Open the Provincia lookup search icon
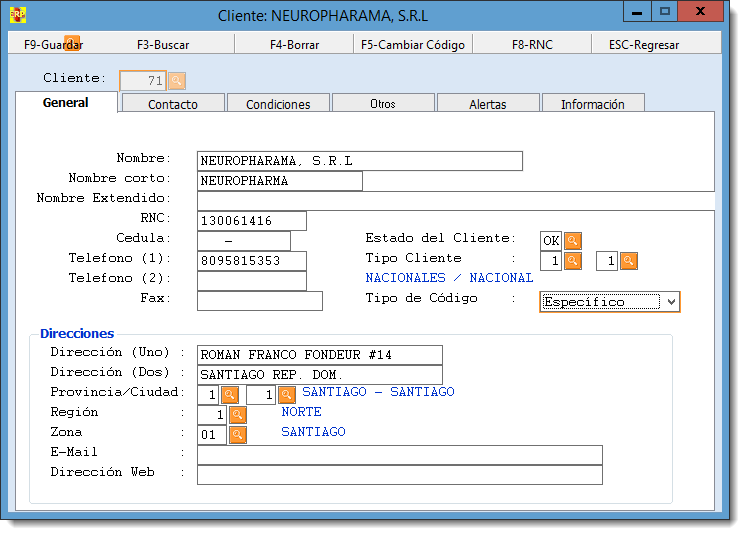Image resolution: width=745 pixels, height=535 pixels. click(x=229, y=395)
